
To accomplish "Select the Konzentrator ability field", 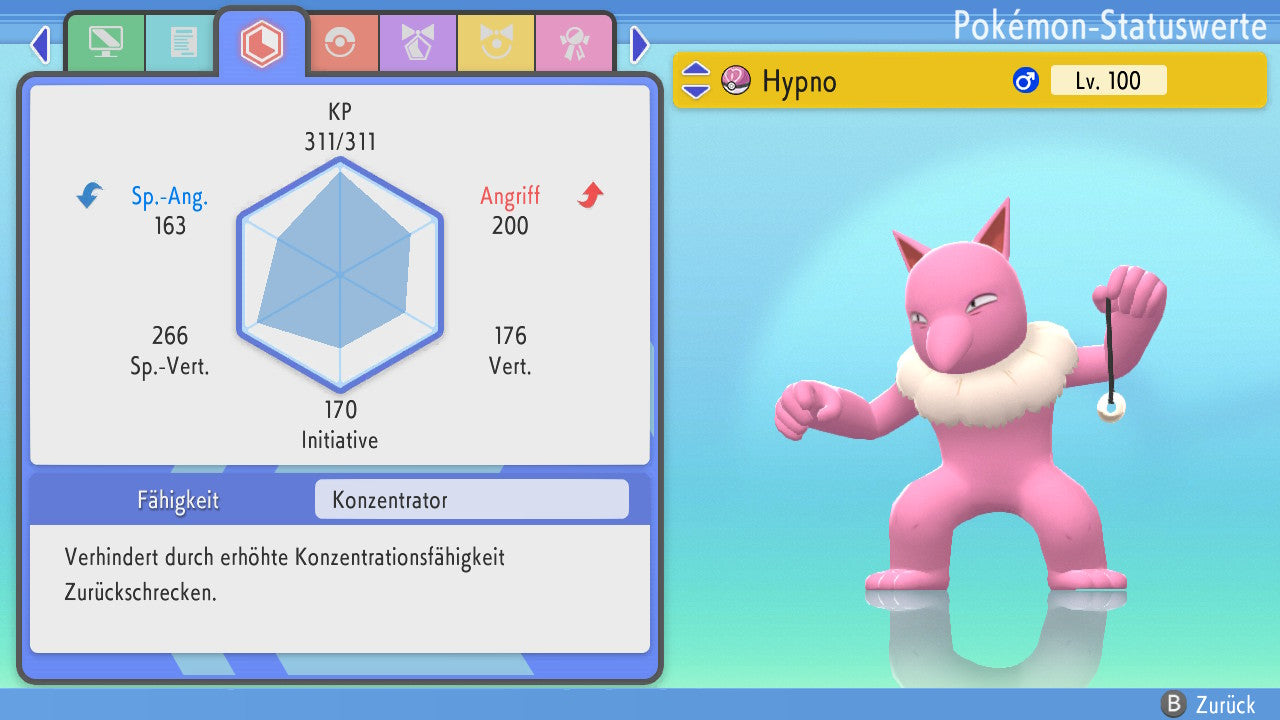I will coord(471,499).
